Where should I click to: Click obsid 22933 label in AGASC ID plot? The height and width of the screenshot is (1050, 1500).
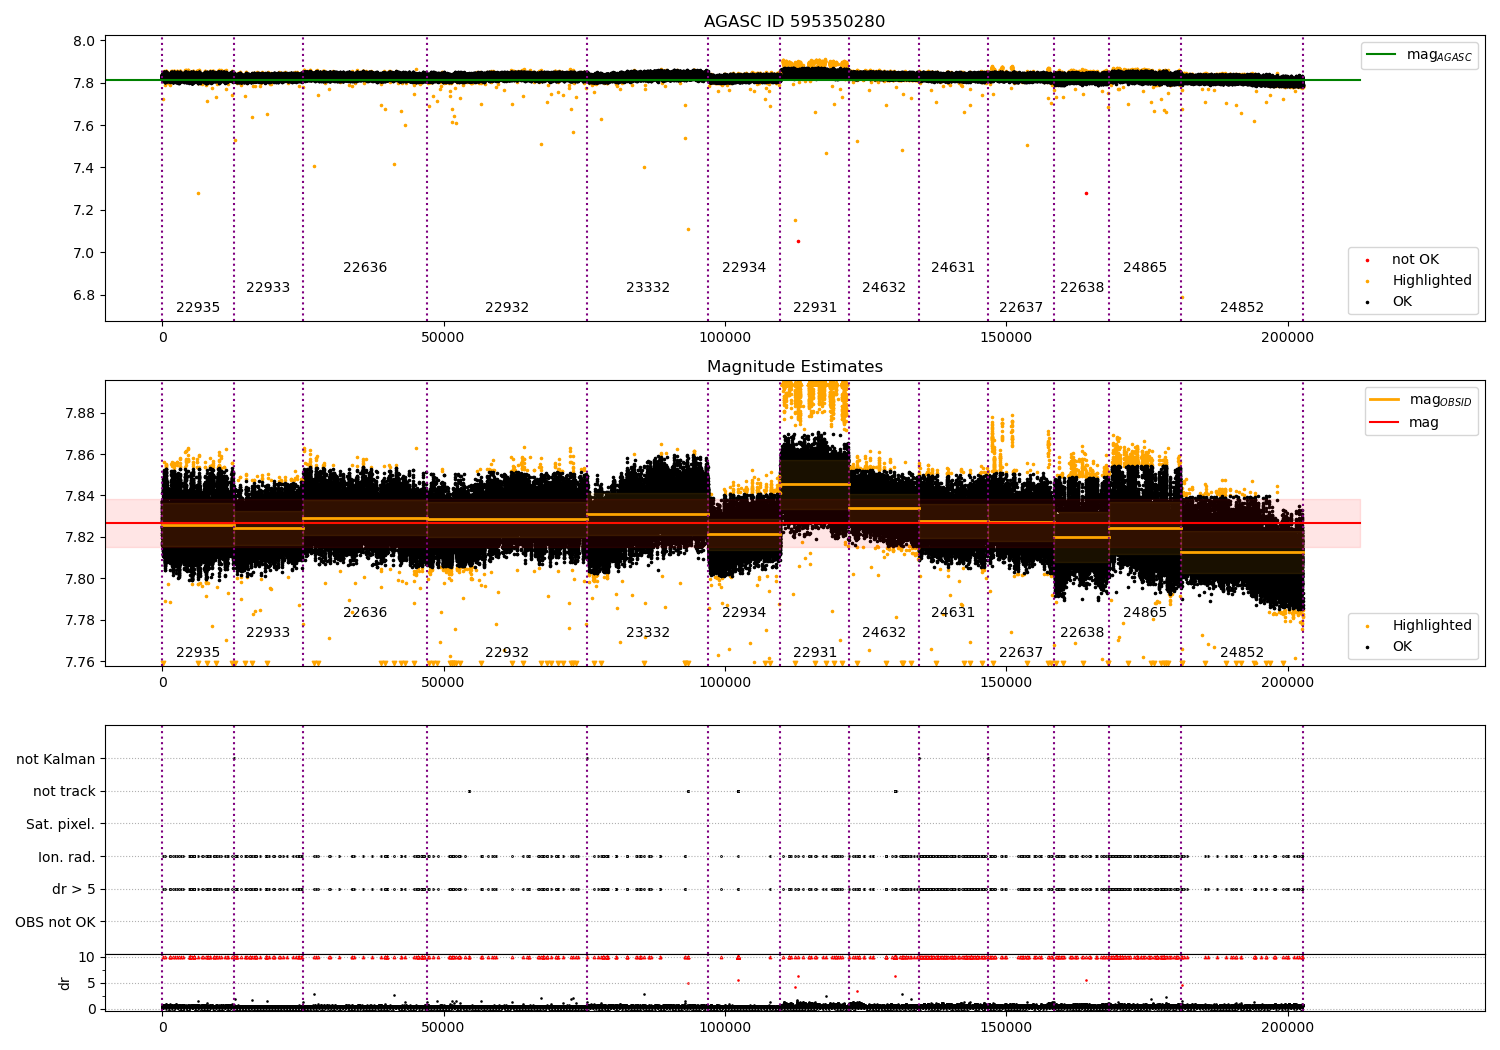tap(268, 287)
